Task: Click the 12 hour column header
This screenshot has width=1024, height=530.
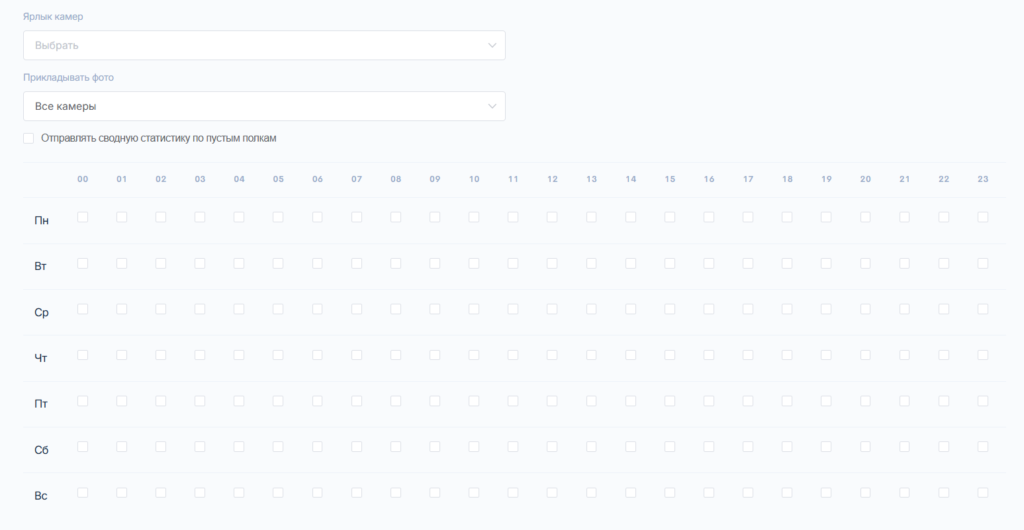Action: [x=552, y=179]
